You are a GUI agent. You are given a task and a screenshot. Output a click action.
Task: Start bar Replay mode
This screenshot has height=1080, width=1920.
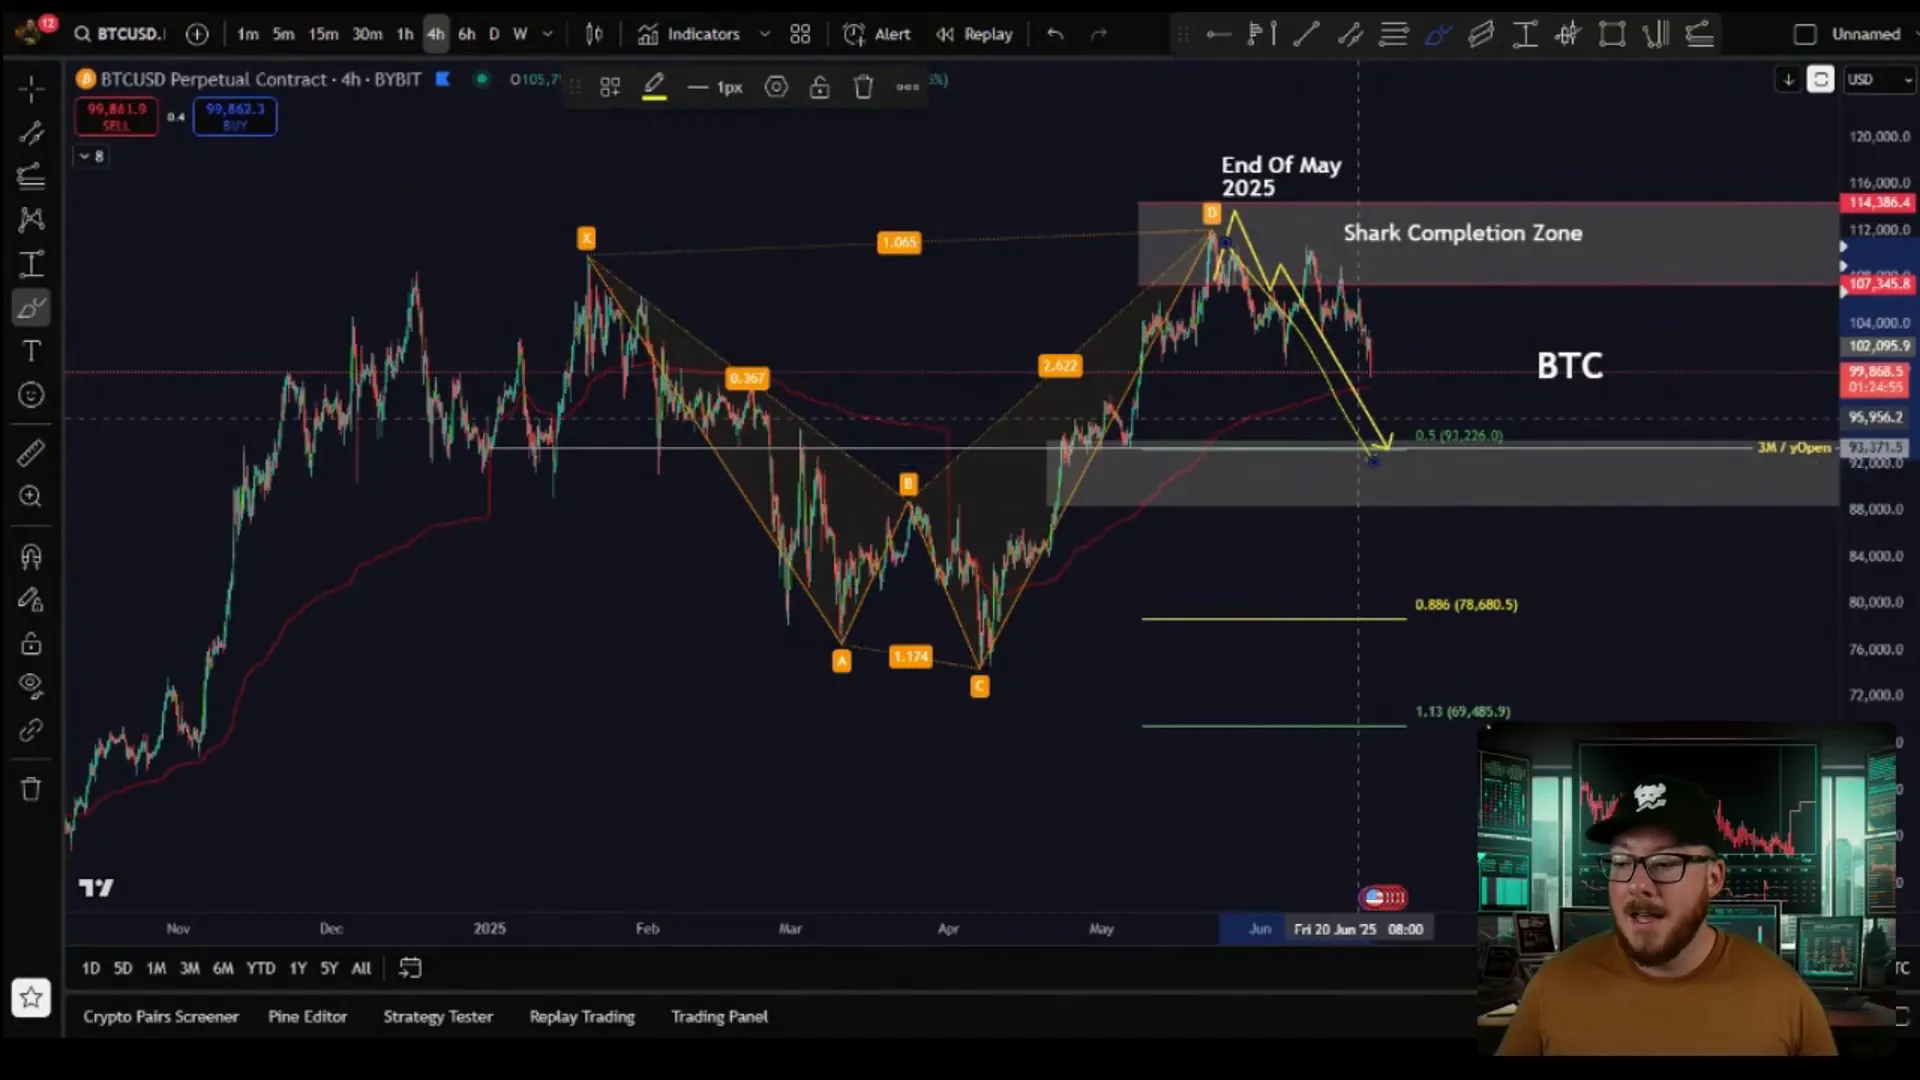point(974,34)
